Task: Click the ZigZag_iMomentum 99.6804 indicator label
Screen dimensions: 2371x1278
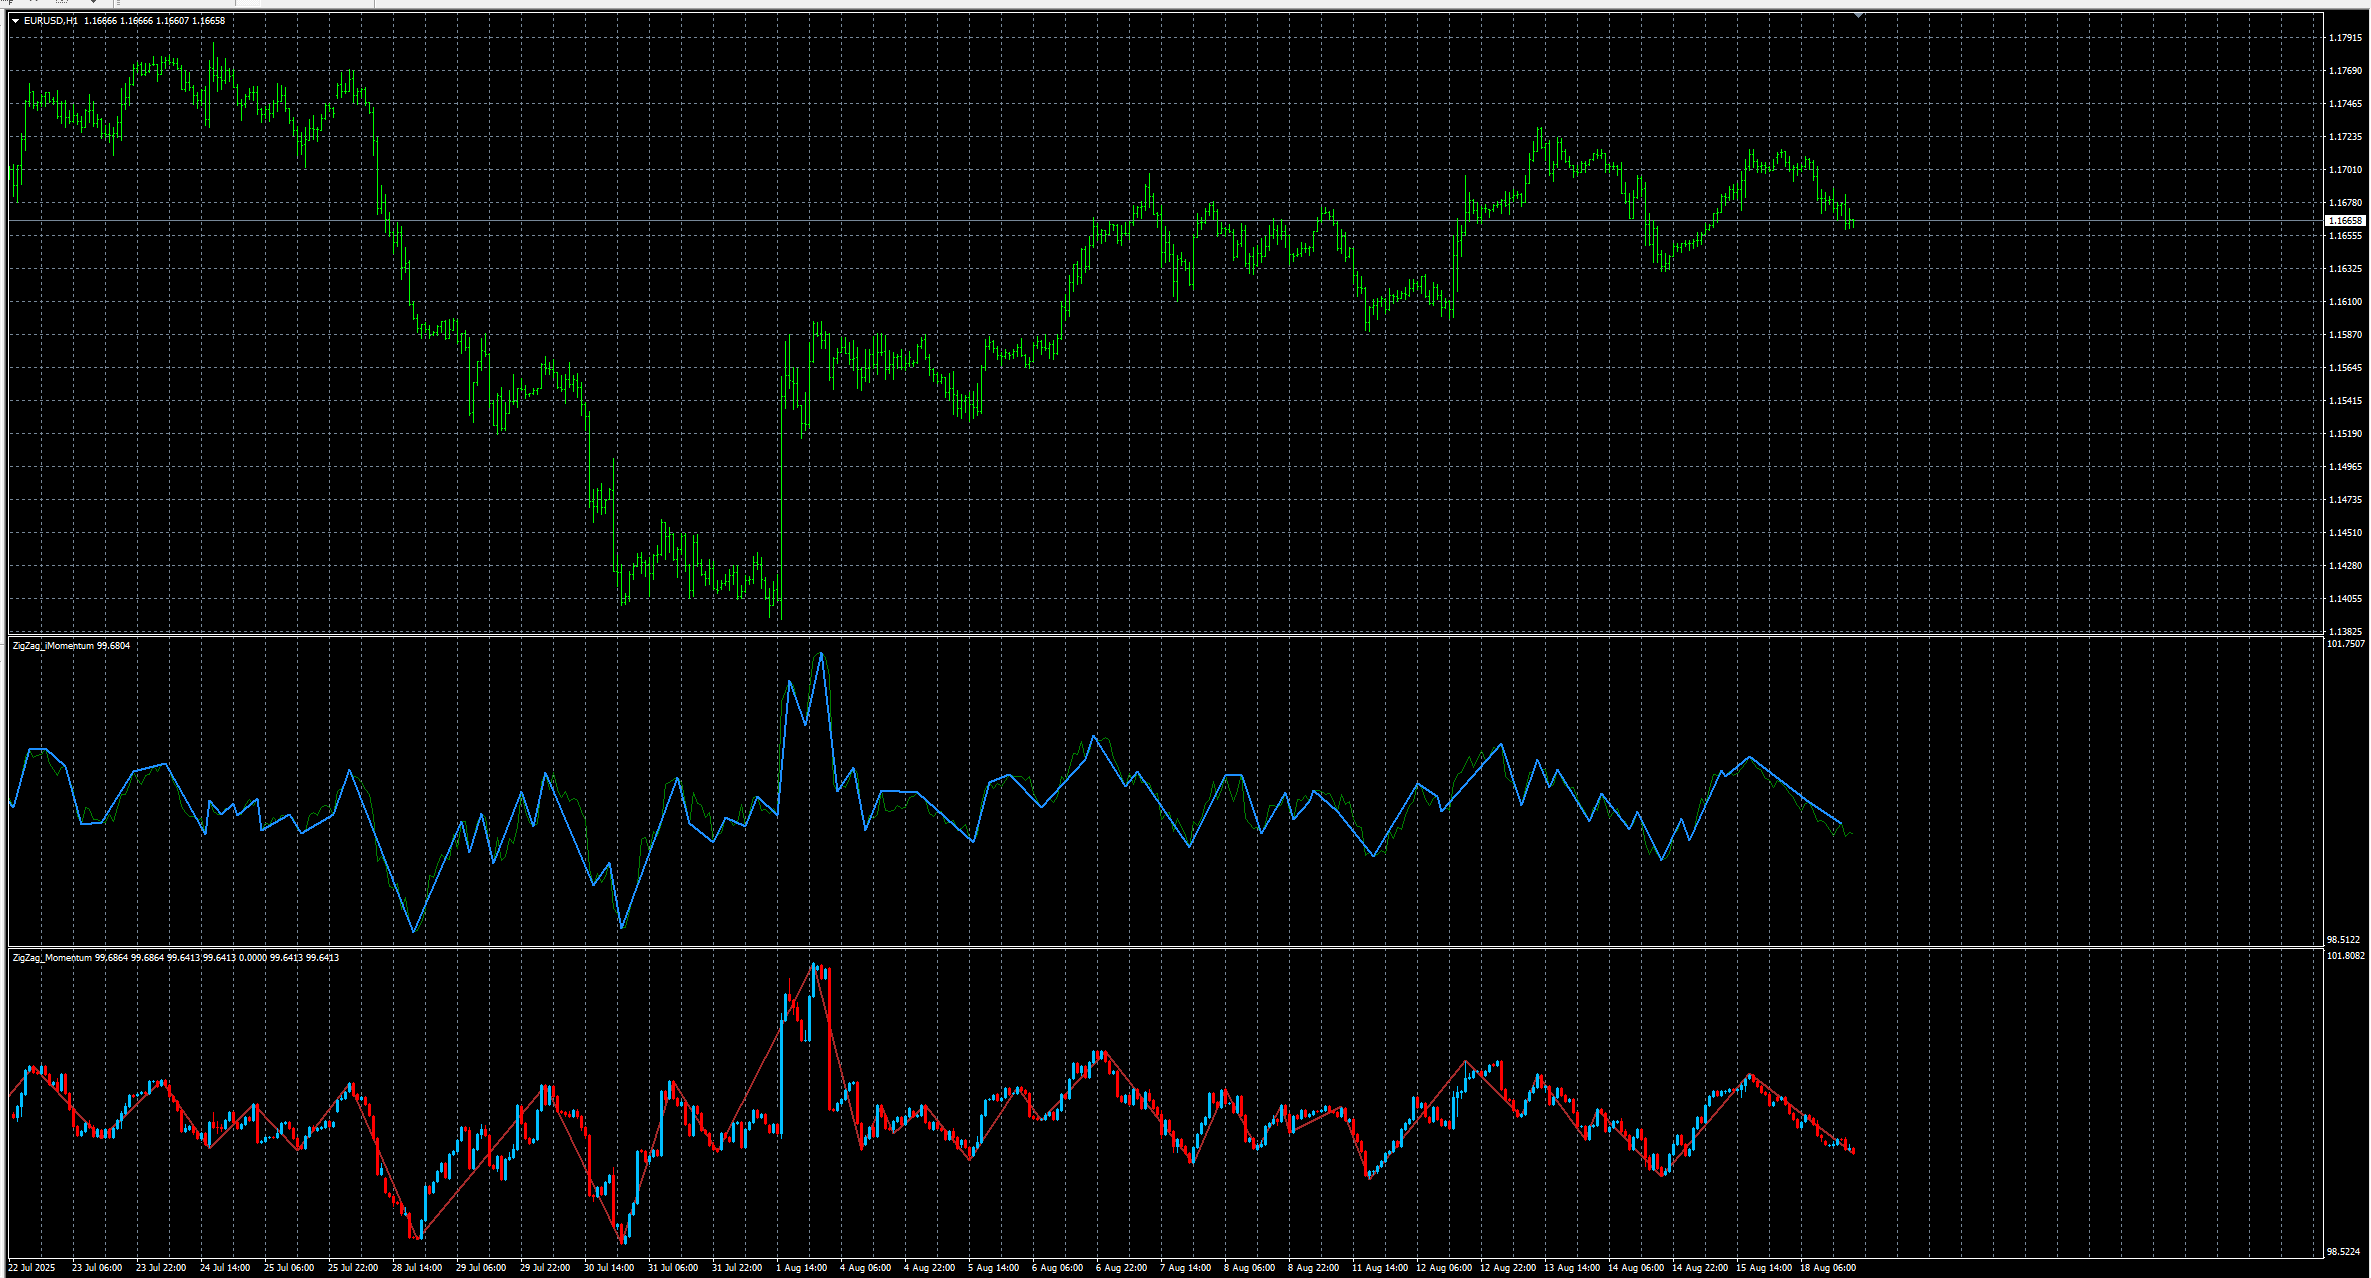Action: [x=71, y=646]
